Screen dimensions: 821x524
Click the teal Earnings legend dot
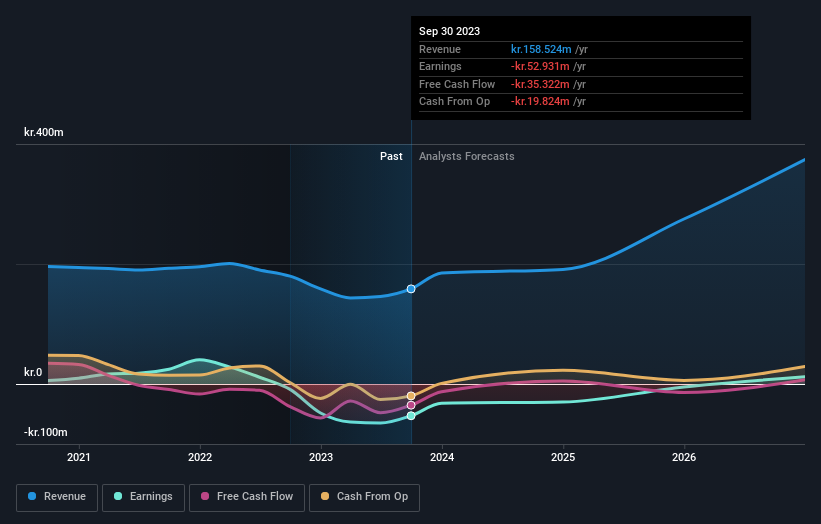(x=118, y=496)
